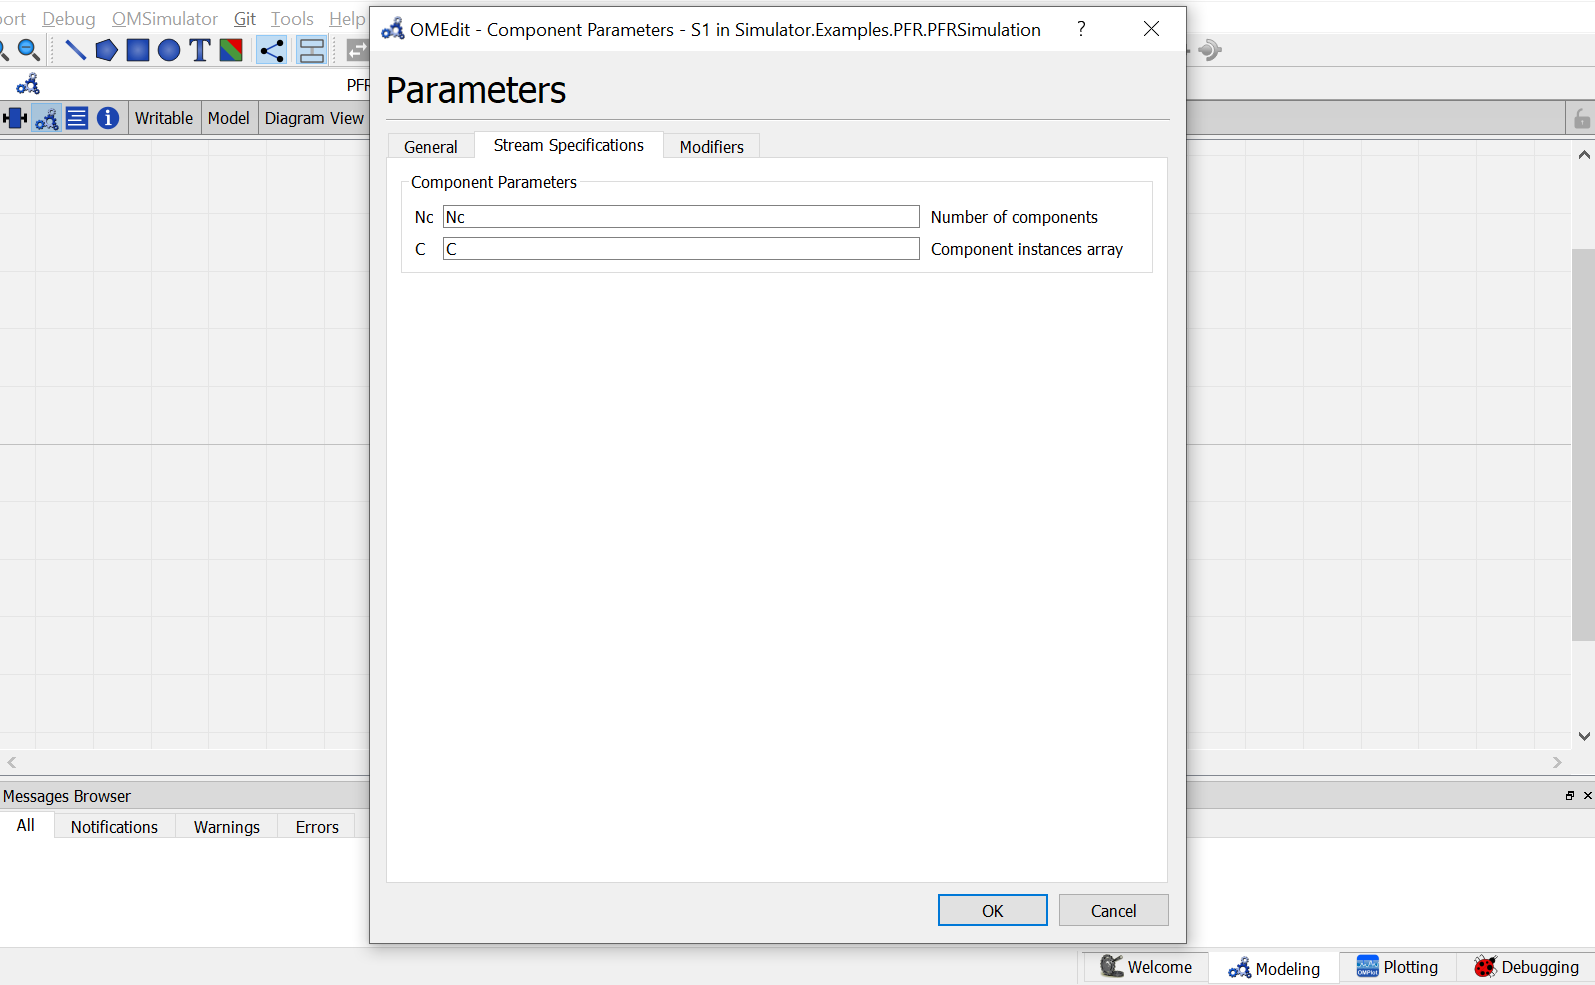1595x985 pixels.
Task: Open the OMSimulator menu
Action: tap(165, 19)
